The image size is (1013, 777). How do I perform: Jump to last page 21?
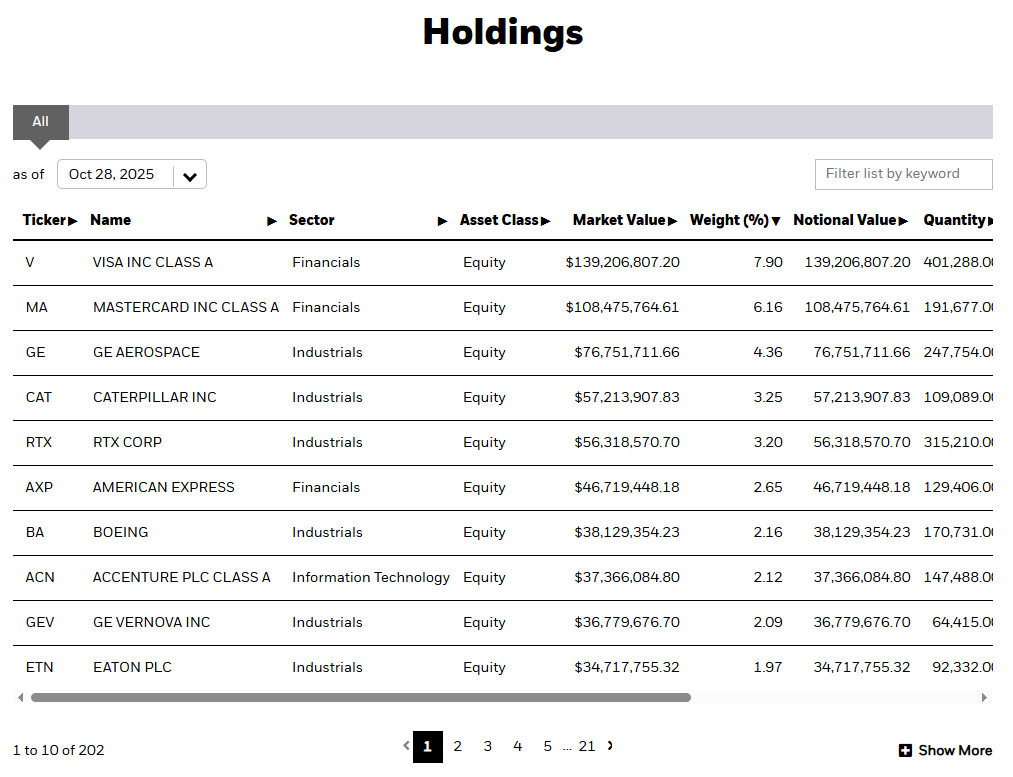pyautogui.click(x=587, y=747)
